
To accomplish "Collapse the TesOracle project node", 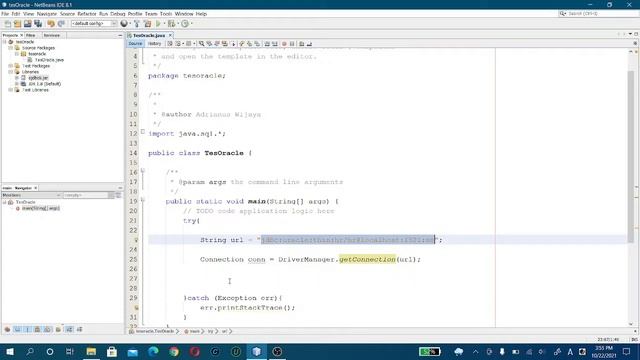I will (4, 42).
